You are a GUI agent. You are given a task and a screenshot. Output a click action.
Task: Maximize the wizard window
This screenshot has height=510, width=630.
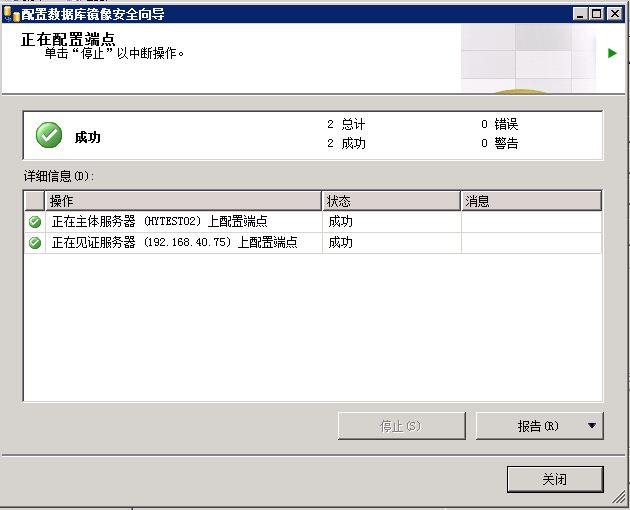597,14
